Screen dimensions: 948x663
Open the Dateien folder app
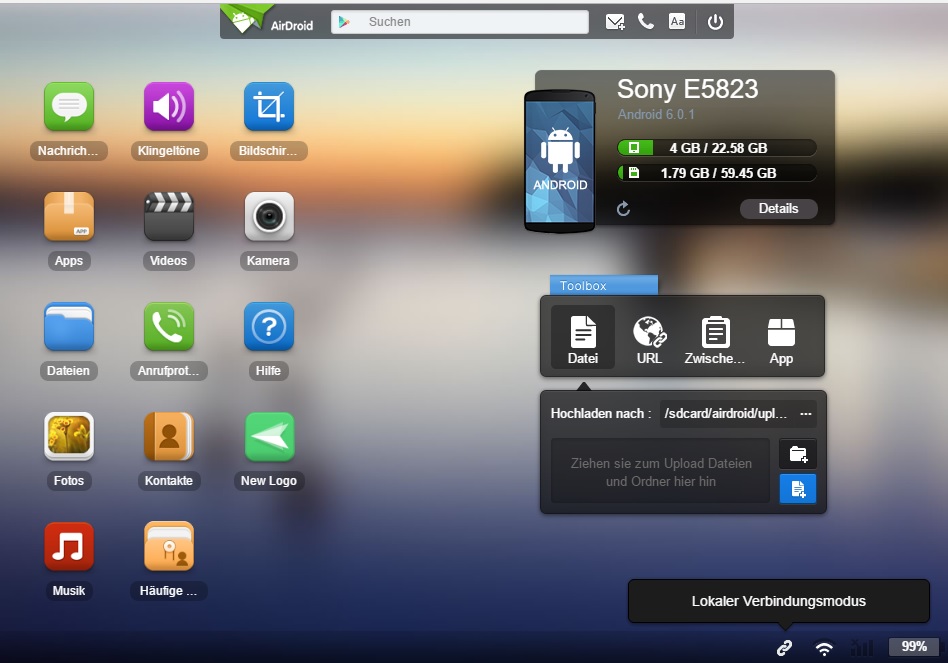click(x=69, y=327)
